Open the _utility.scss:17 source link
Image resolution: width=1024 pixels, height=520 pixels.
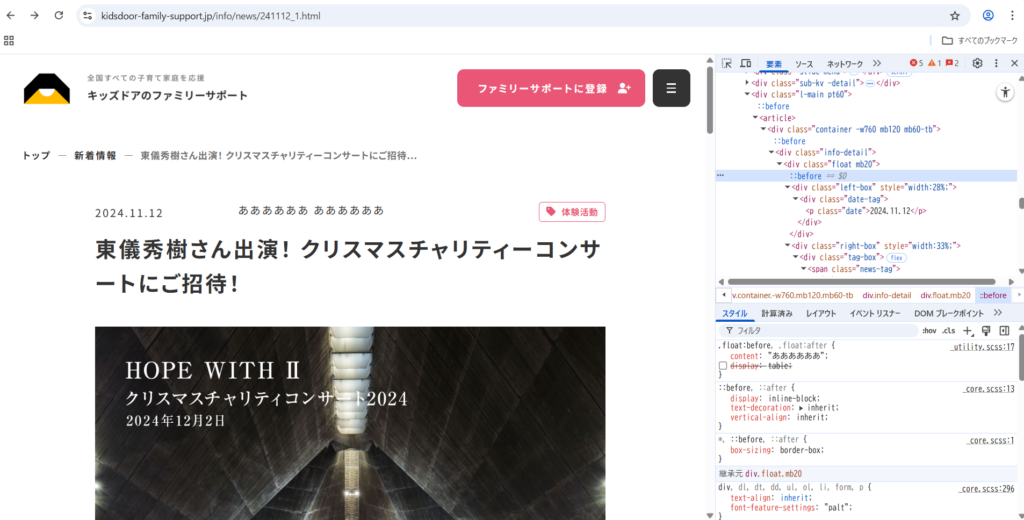click(x=982, y=346)
